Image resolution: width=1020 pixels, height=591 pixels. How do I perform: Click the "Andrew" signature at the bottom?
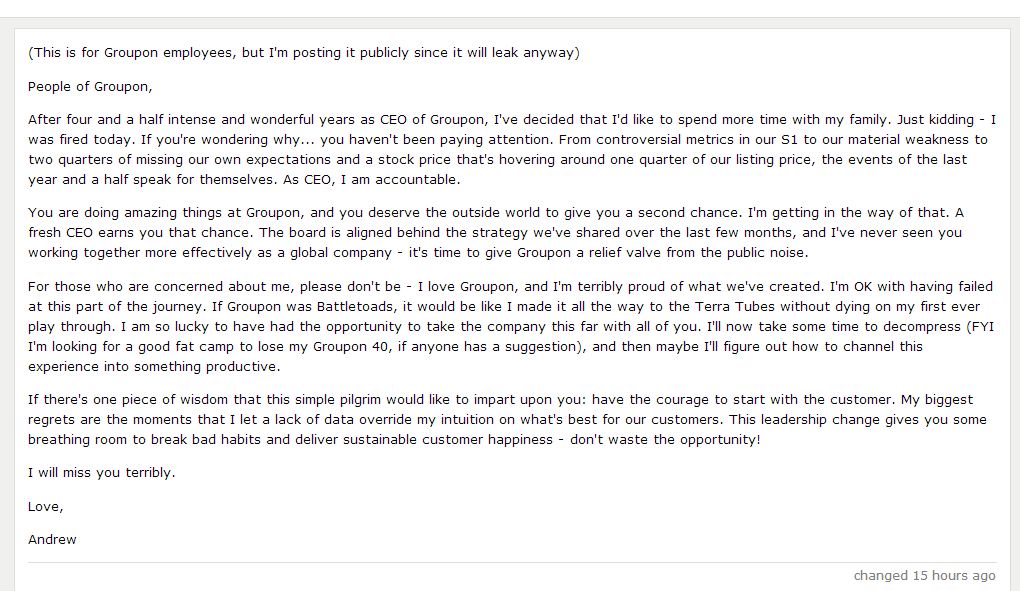(52, 539)
